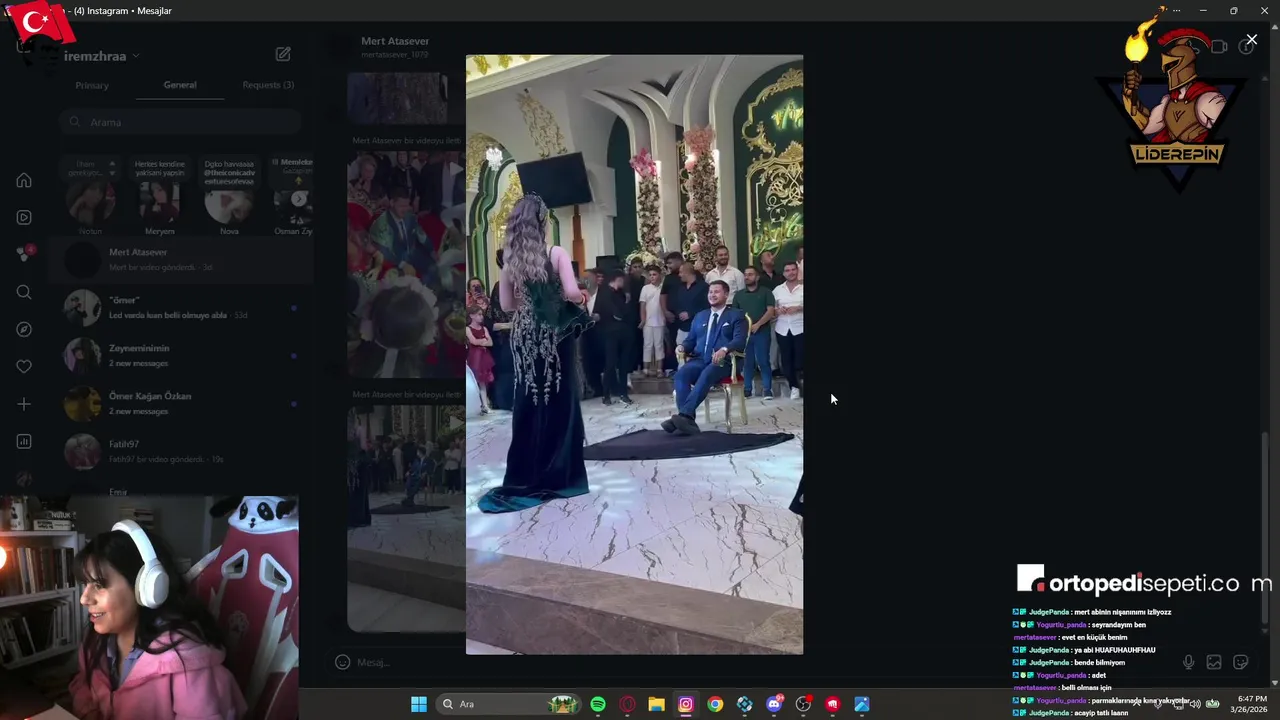Close the video viewer with the X
Image resolution: width=1280 pixels, height=720 pixels.
1251,40
